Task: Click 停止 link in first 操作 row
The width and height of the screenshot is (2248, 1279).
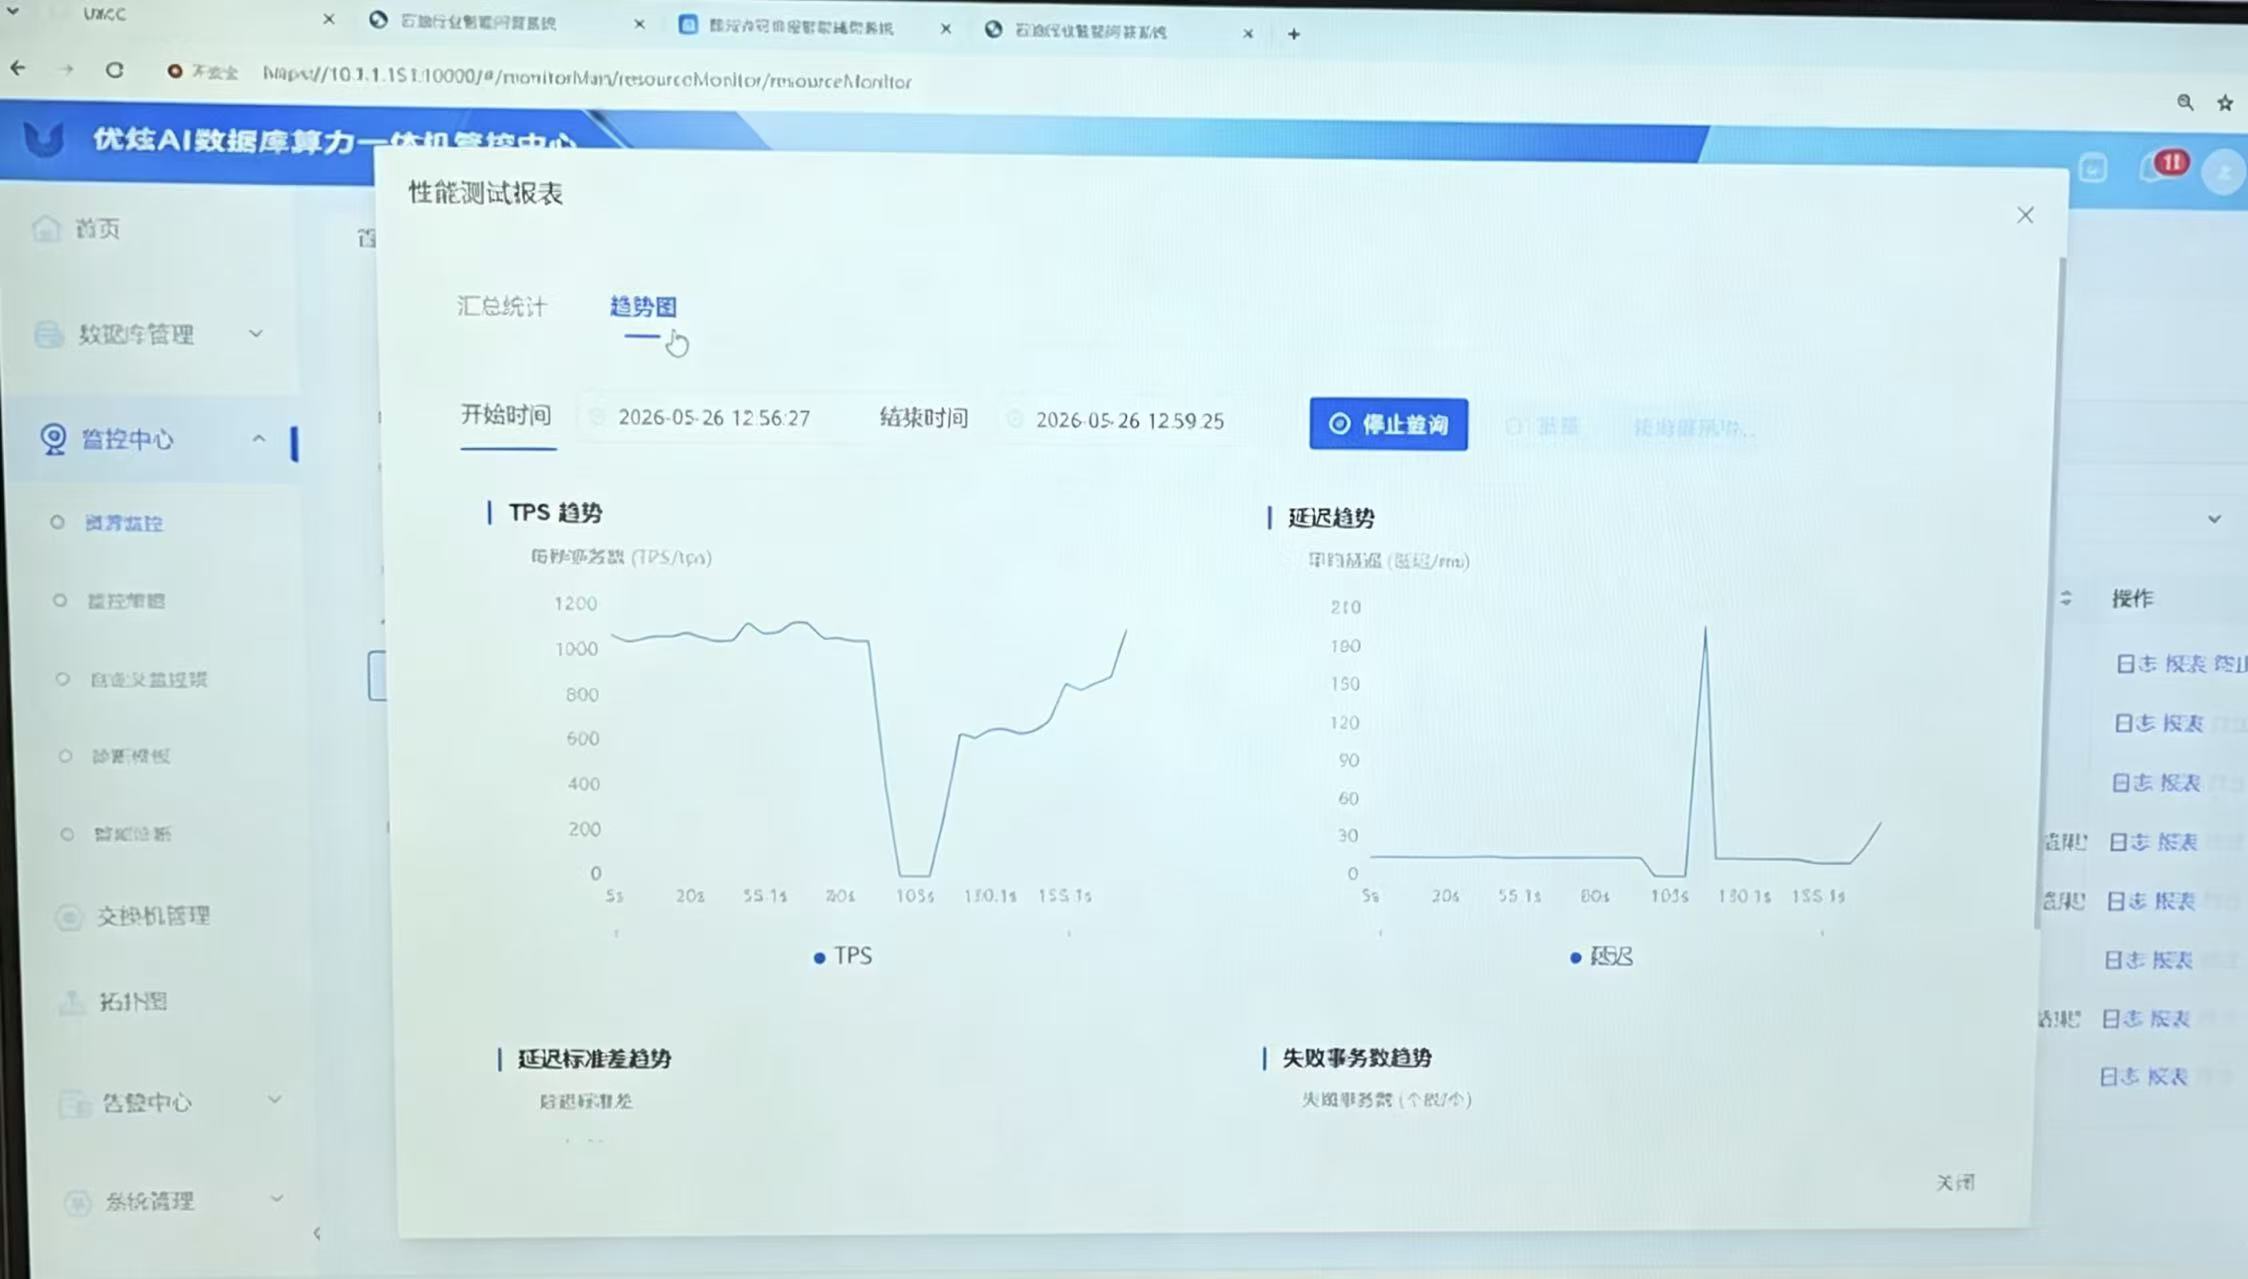Action: (2230, 664)
